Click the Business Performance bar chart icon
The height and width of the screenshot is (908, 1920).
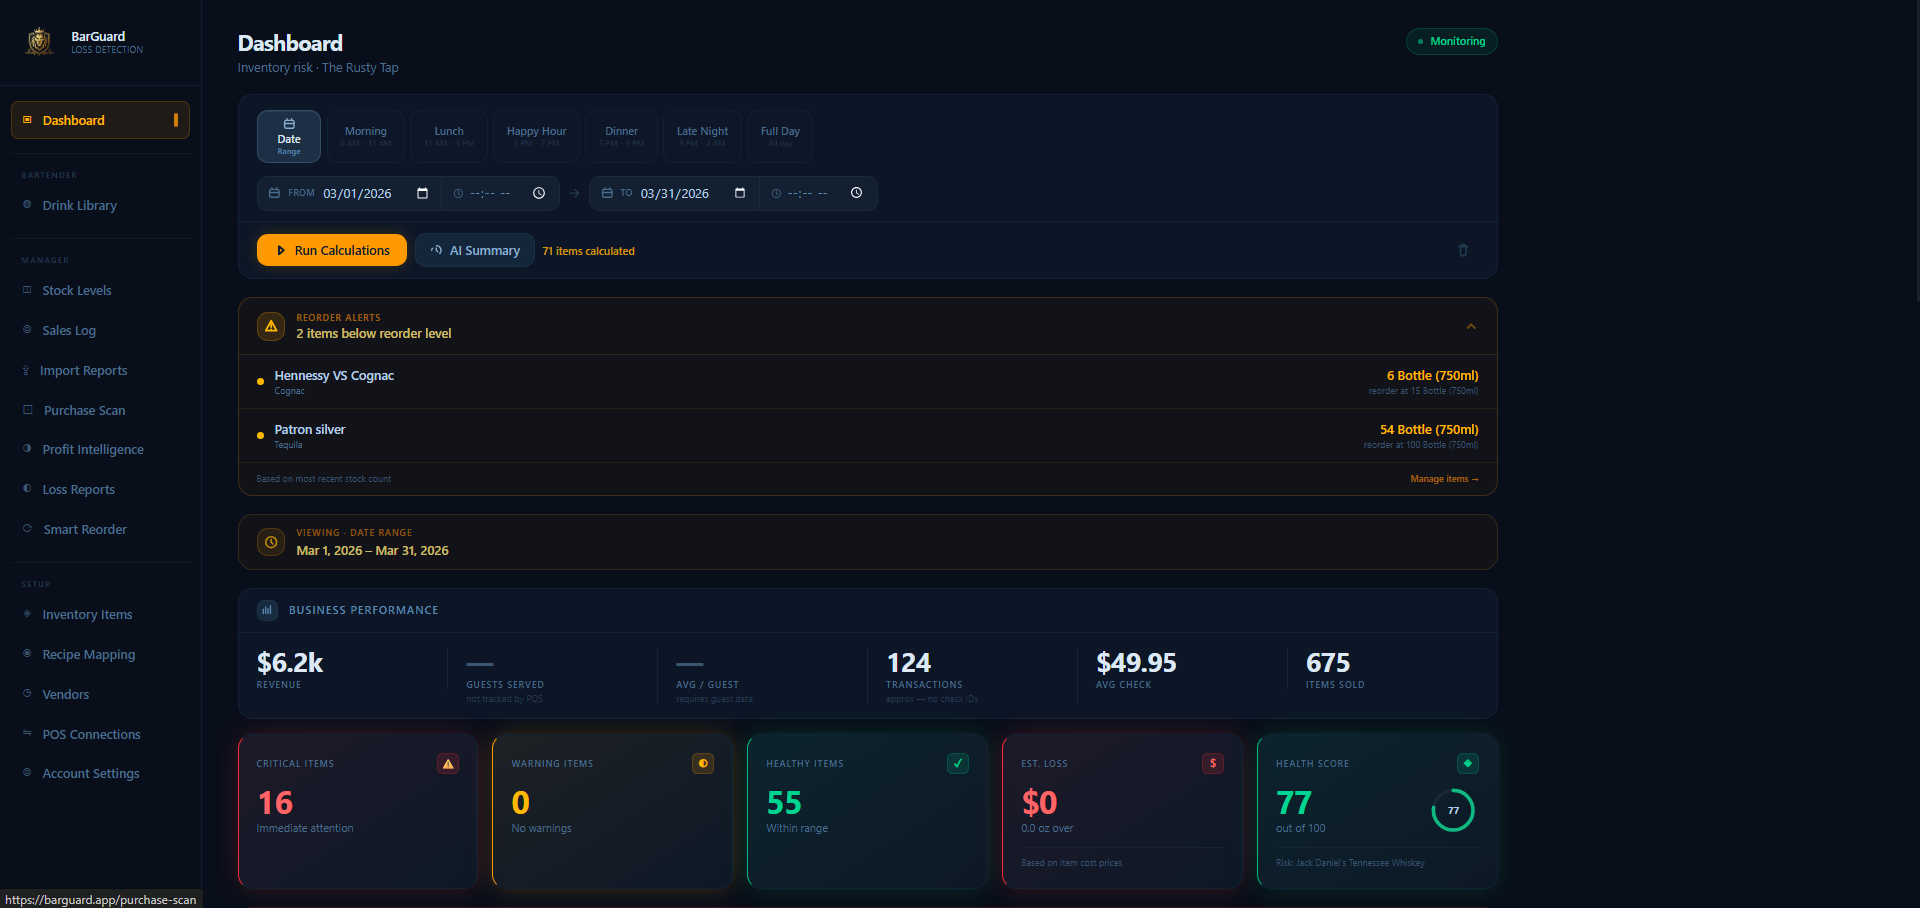click(266, 610)
